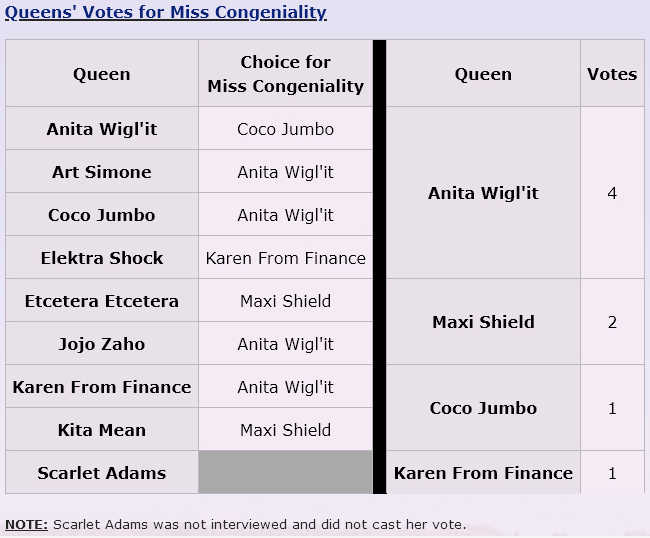Select the vote count 4 for Anita Wigl'it
650x538 pixels.
(612, 193)
